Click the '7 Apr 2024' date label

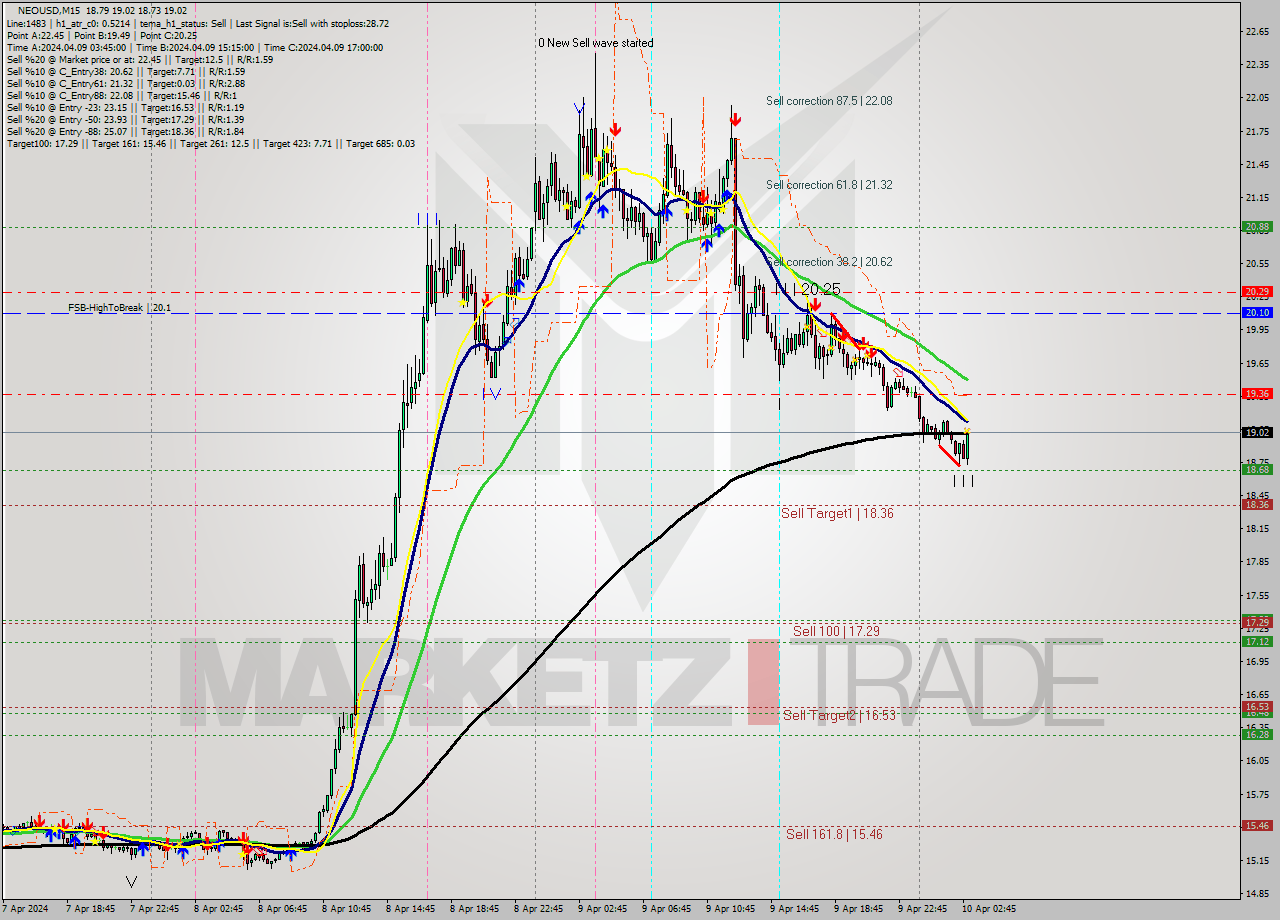(x=25, y=909)
